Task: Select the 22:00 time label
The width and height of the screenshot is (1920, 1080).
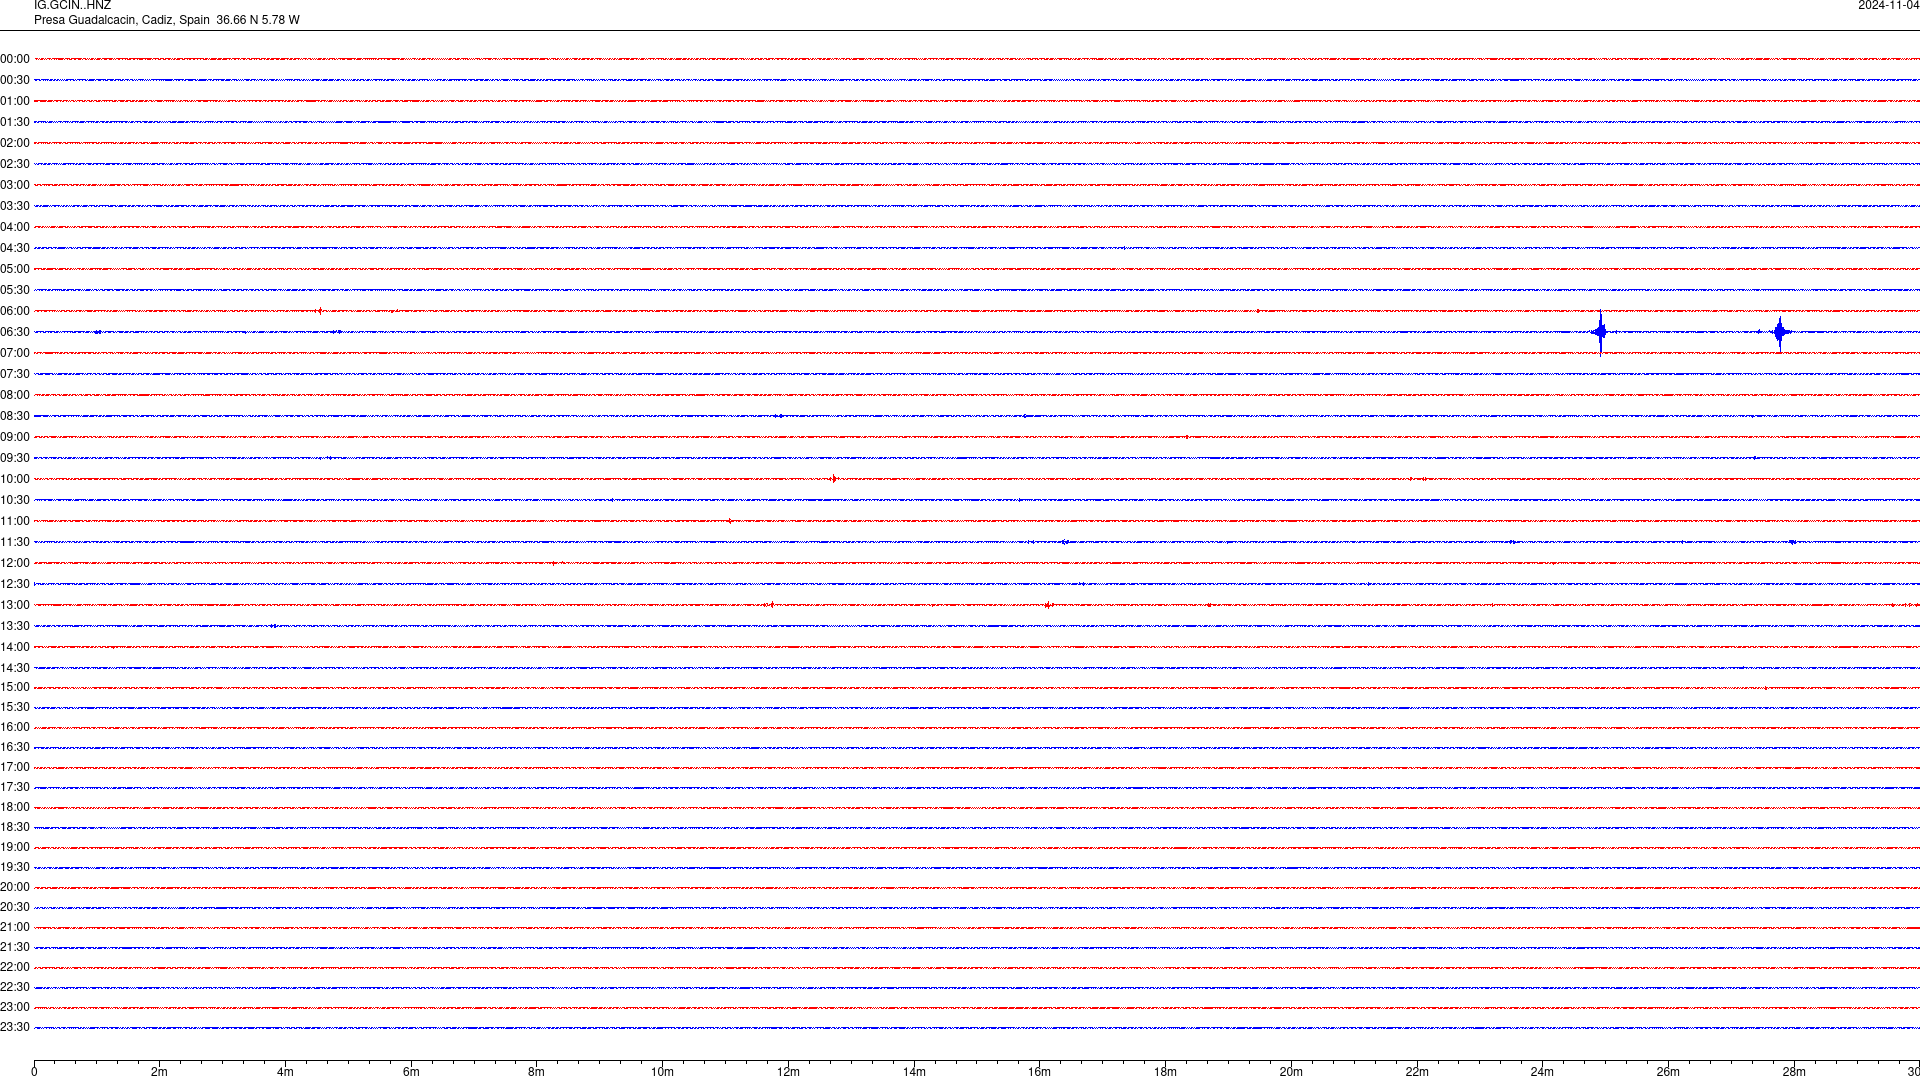Action: point(15,967)
